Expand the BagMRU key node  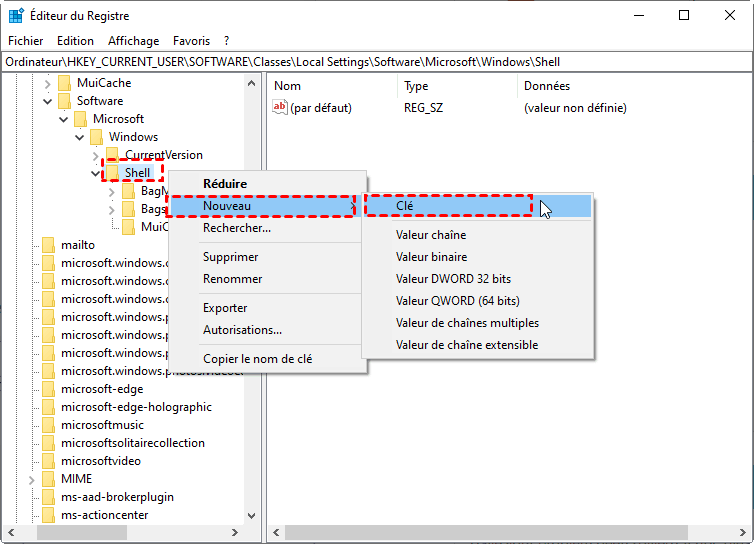pos(112,192)
